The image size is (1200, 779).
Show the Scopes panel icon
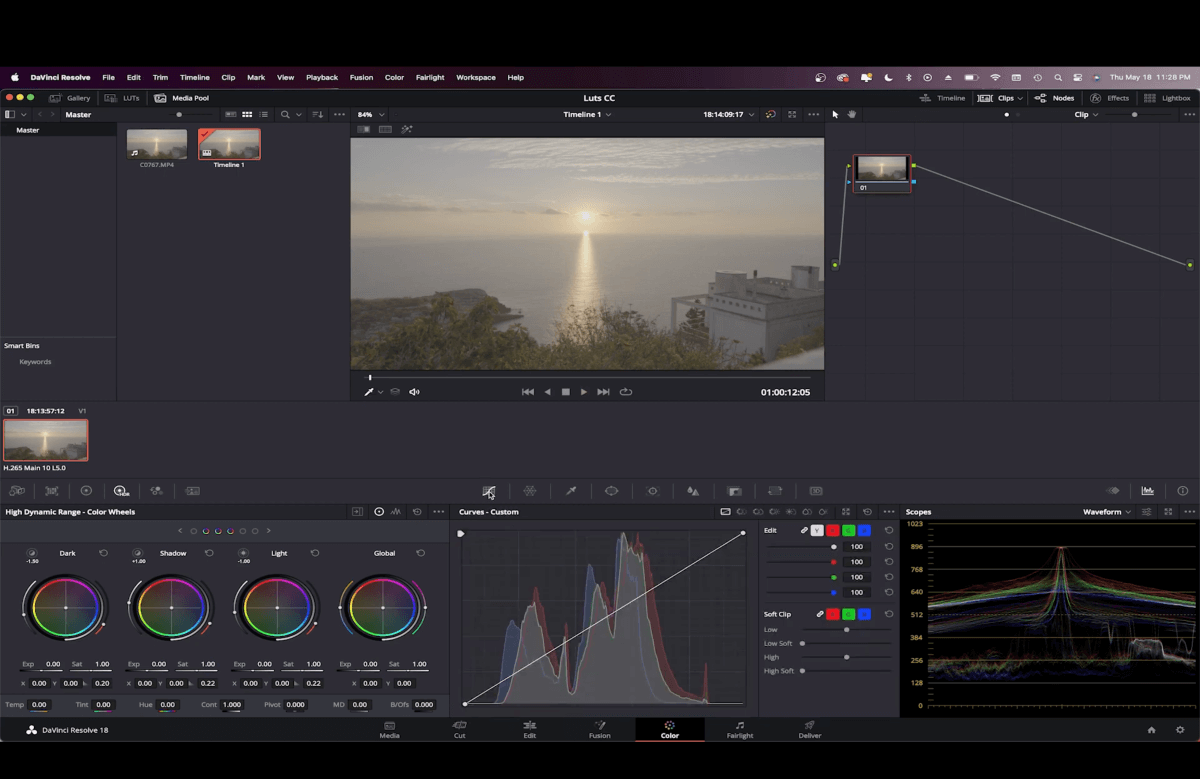pyautogui.click(x=1148, y=491)
